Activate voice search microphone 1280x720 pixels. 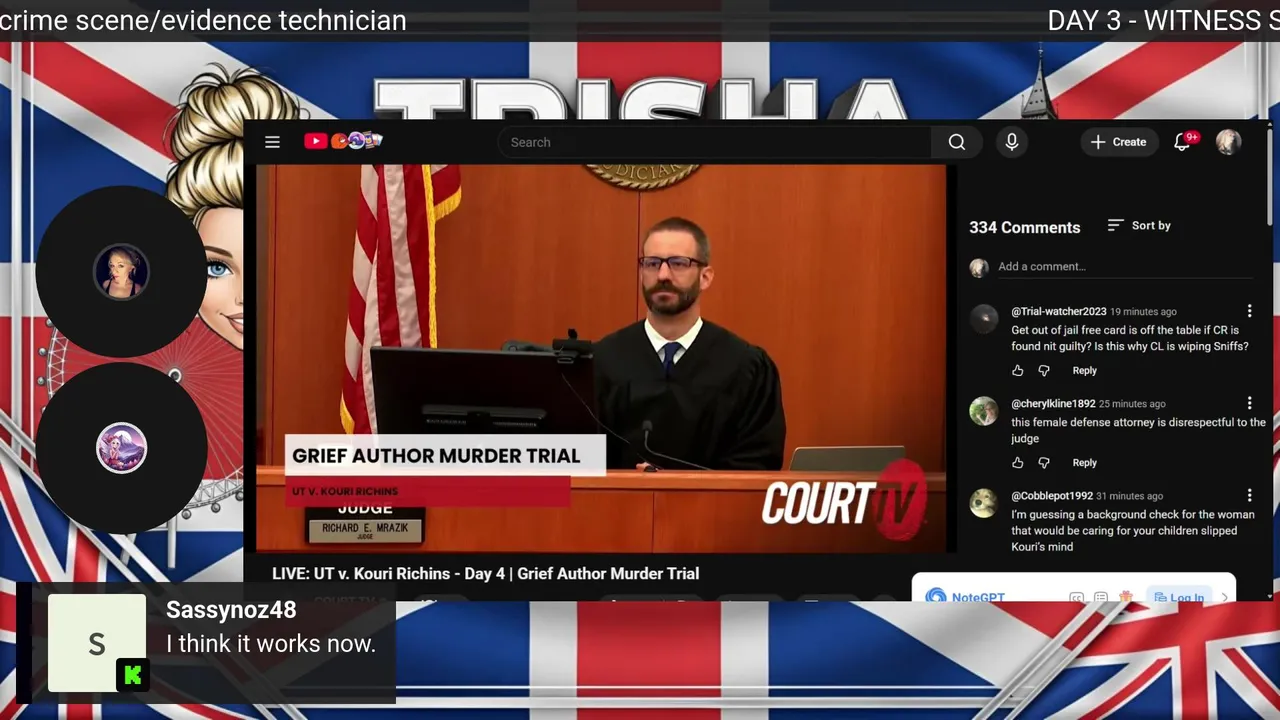coord(1012,142)
